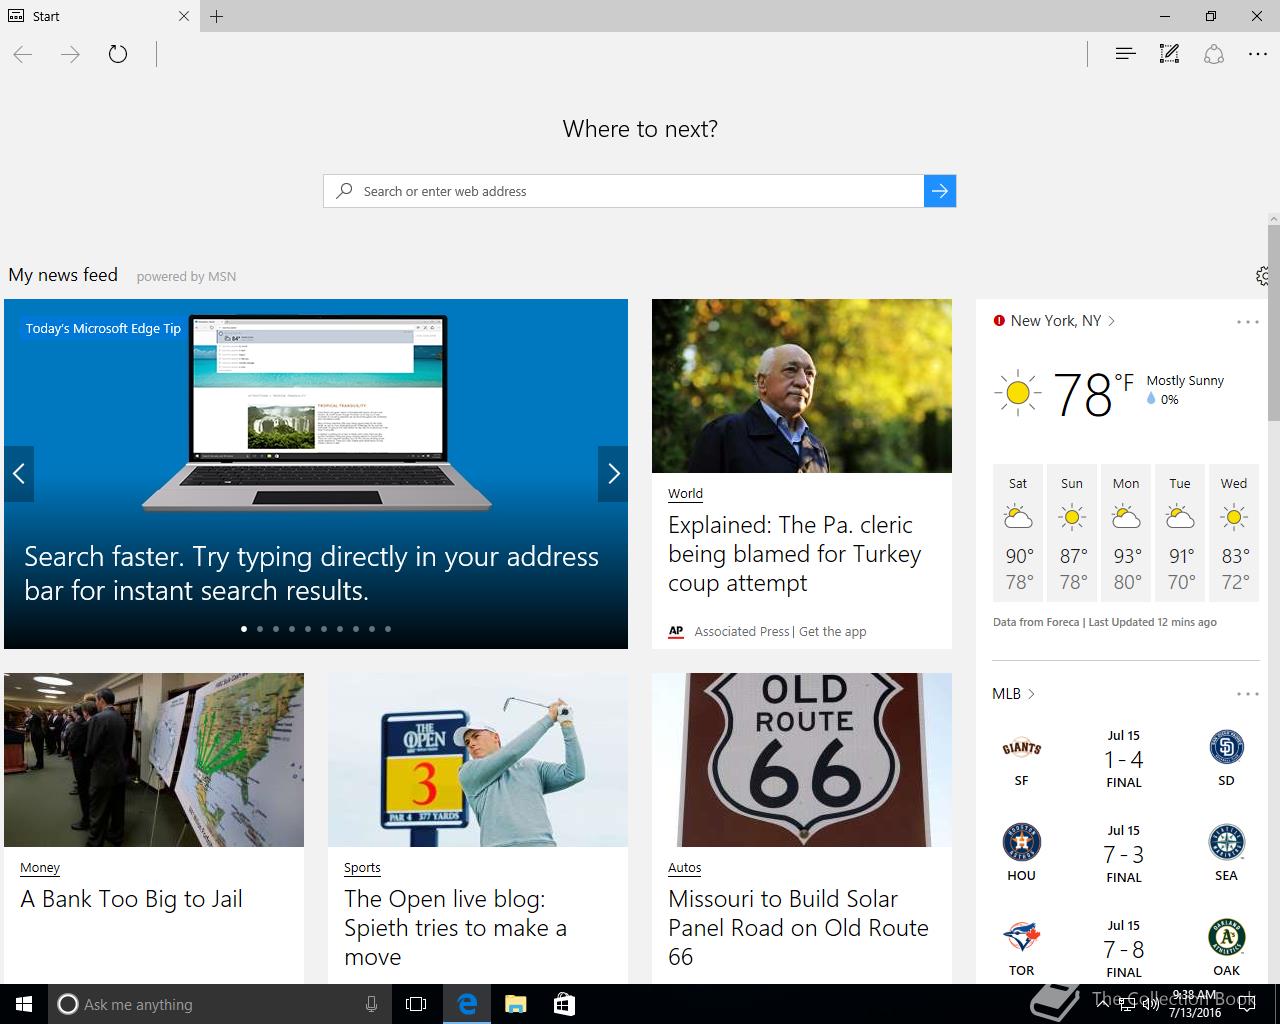Open the 1 - 4 FINAL game score

[x=1124, y=762]
